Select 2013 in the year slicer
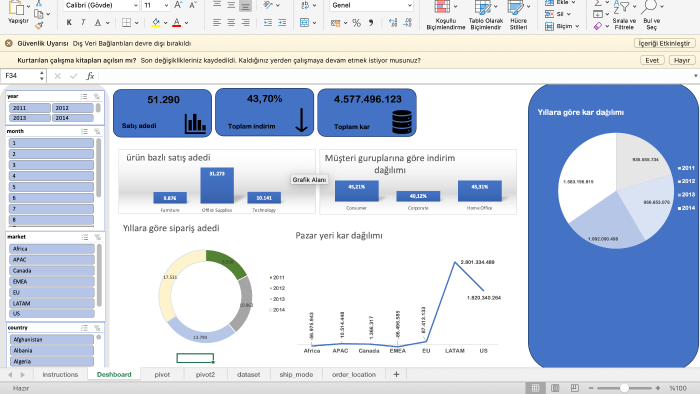Screen dimensions: 700x394 (x=29, y=118)
